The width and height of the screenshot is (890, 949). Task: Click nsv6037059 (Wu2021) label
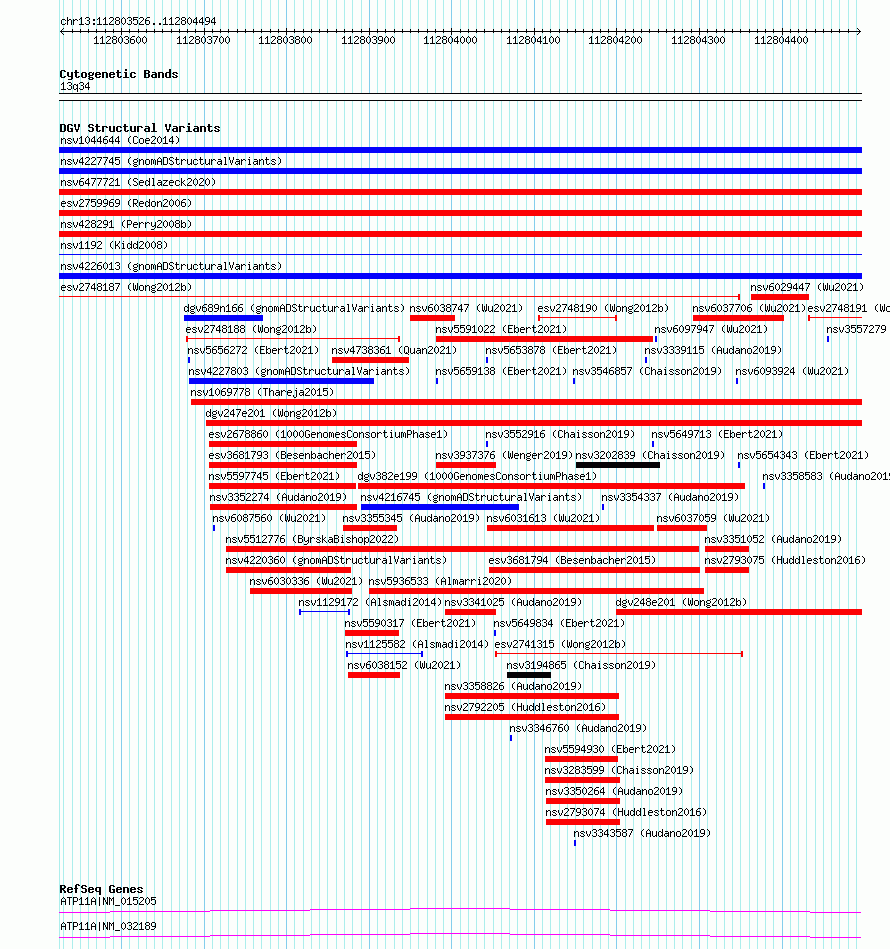(x=713, y=519)
